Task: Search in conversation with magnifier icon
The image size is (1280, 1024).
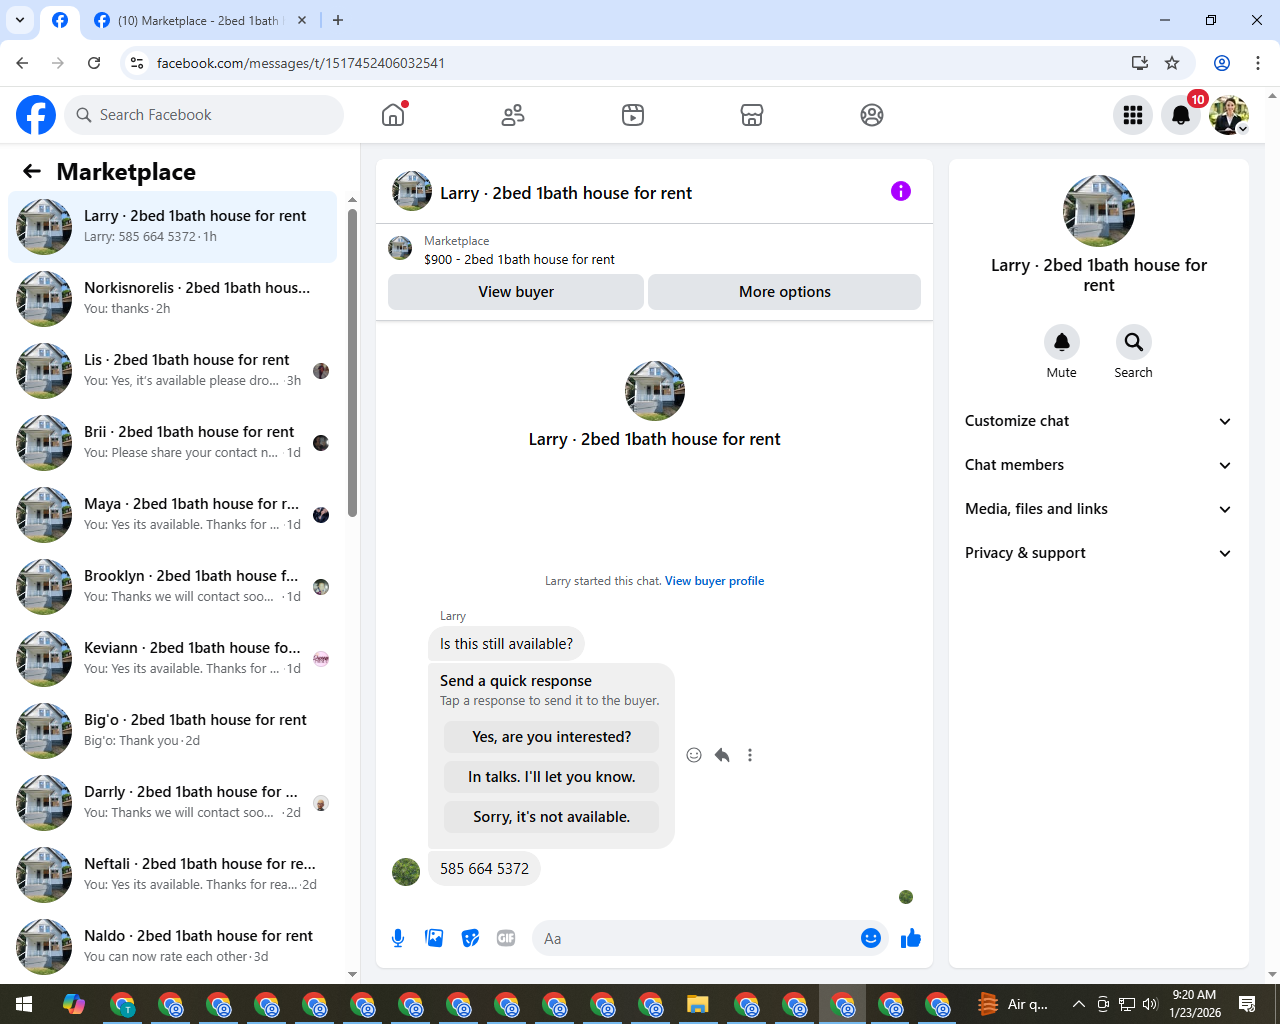Action: [1133, 342]
